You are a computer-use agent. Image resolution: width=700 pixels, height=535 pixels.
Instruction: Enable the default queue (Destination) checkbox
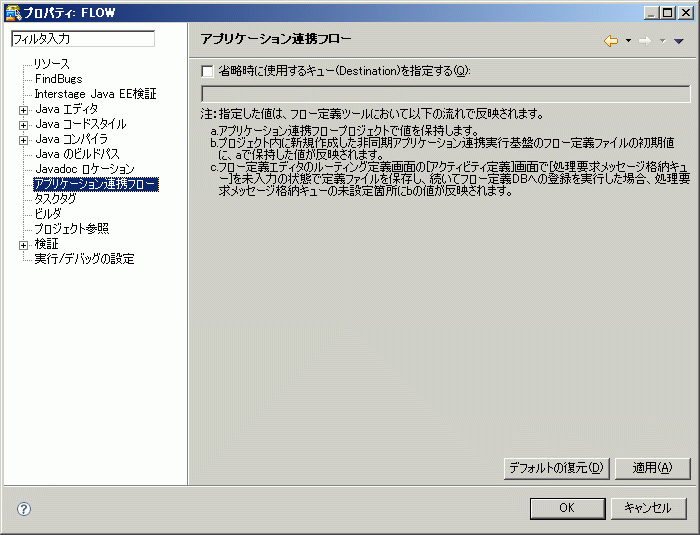click(207, 71)
